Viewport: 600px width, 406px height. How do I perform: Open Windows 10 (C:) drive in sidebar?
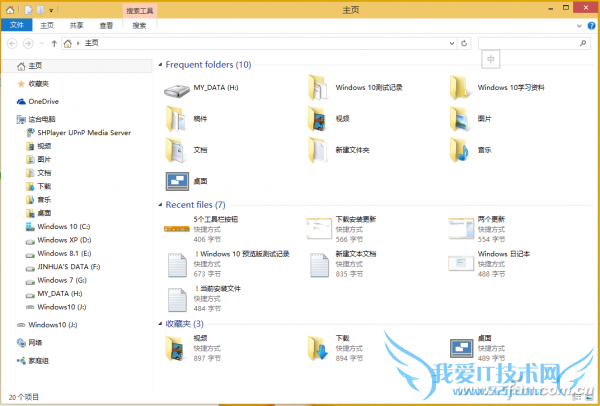pyautogui.click(x=58, y=227)
